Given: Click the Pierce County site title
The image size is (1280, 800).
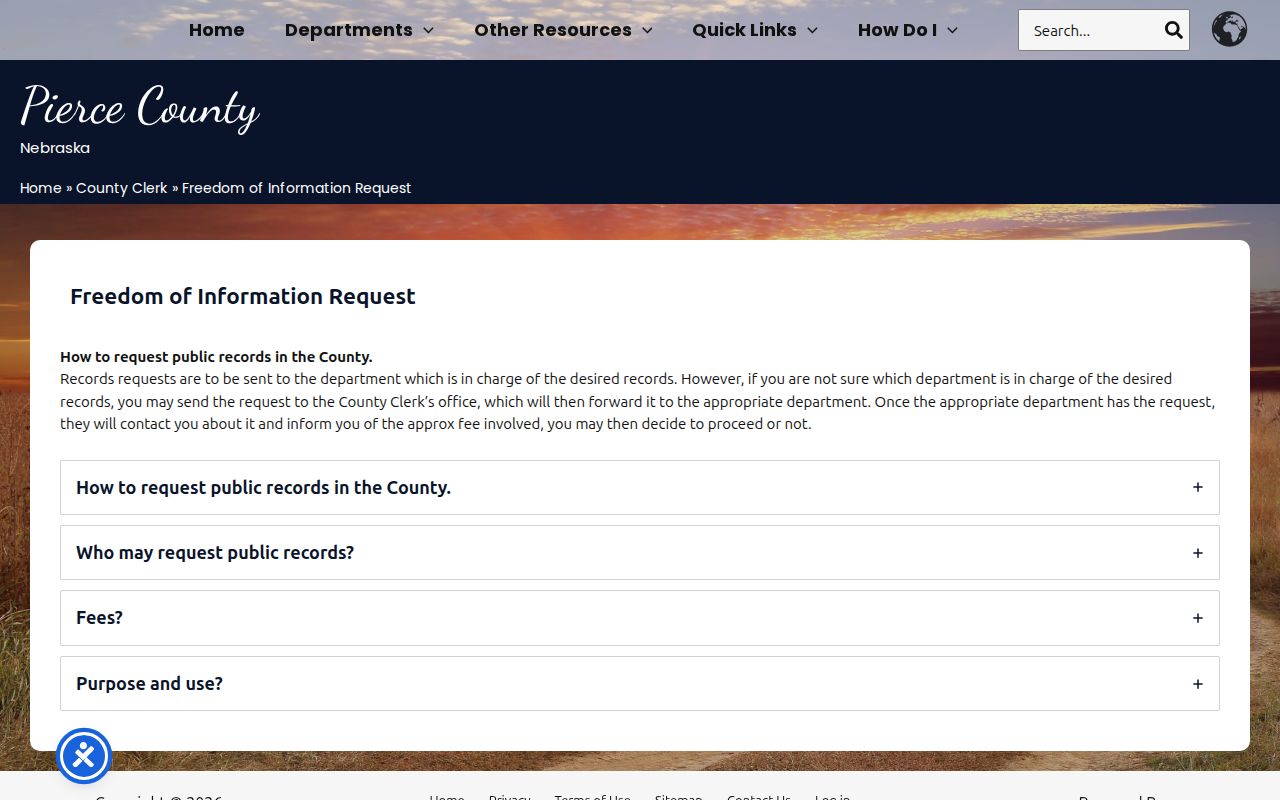Looking at the screenshot, I should point(140,107).
